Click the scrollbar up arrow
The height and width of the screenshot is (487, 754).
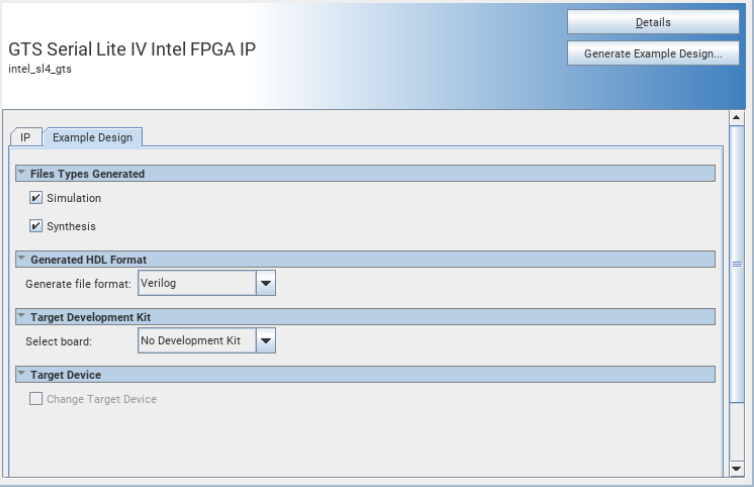[737, 117]
